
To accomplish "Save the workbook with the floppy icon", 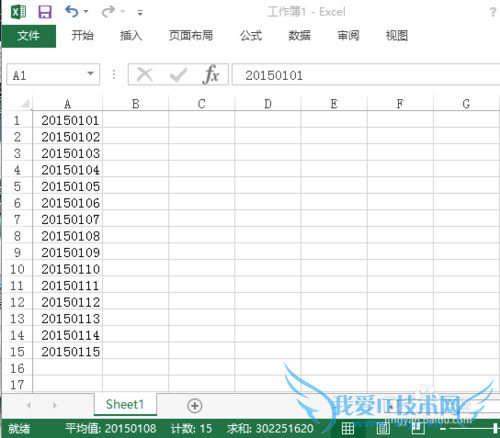I will click(x=45, y=12).
